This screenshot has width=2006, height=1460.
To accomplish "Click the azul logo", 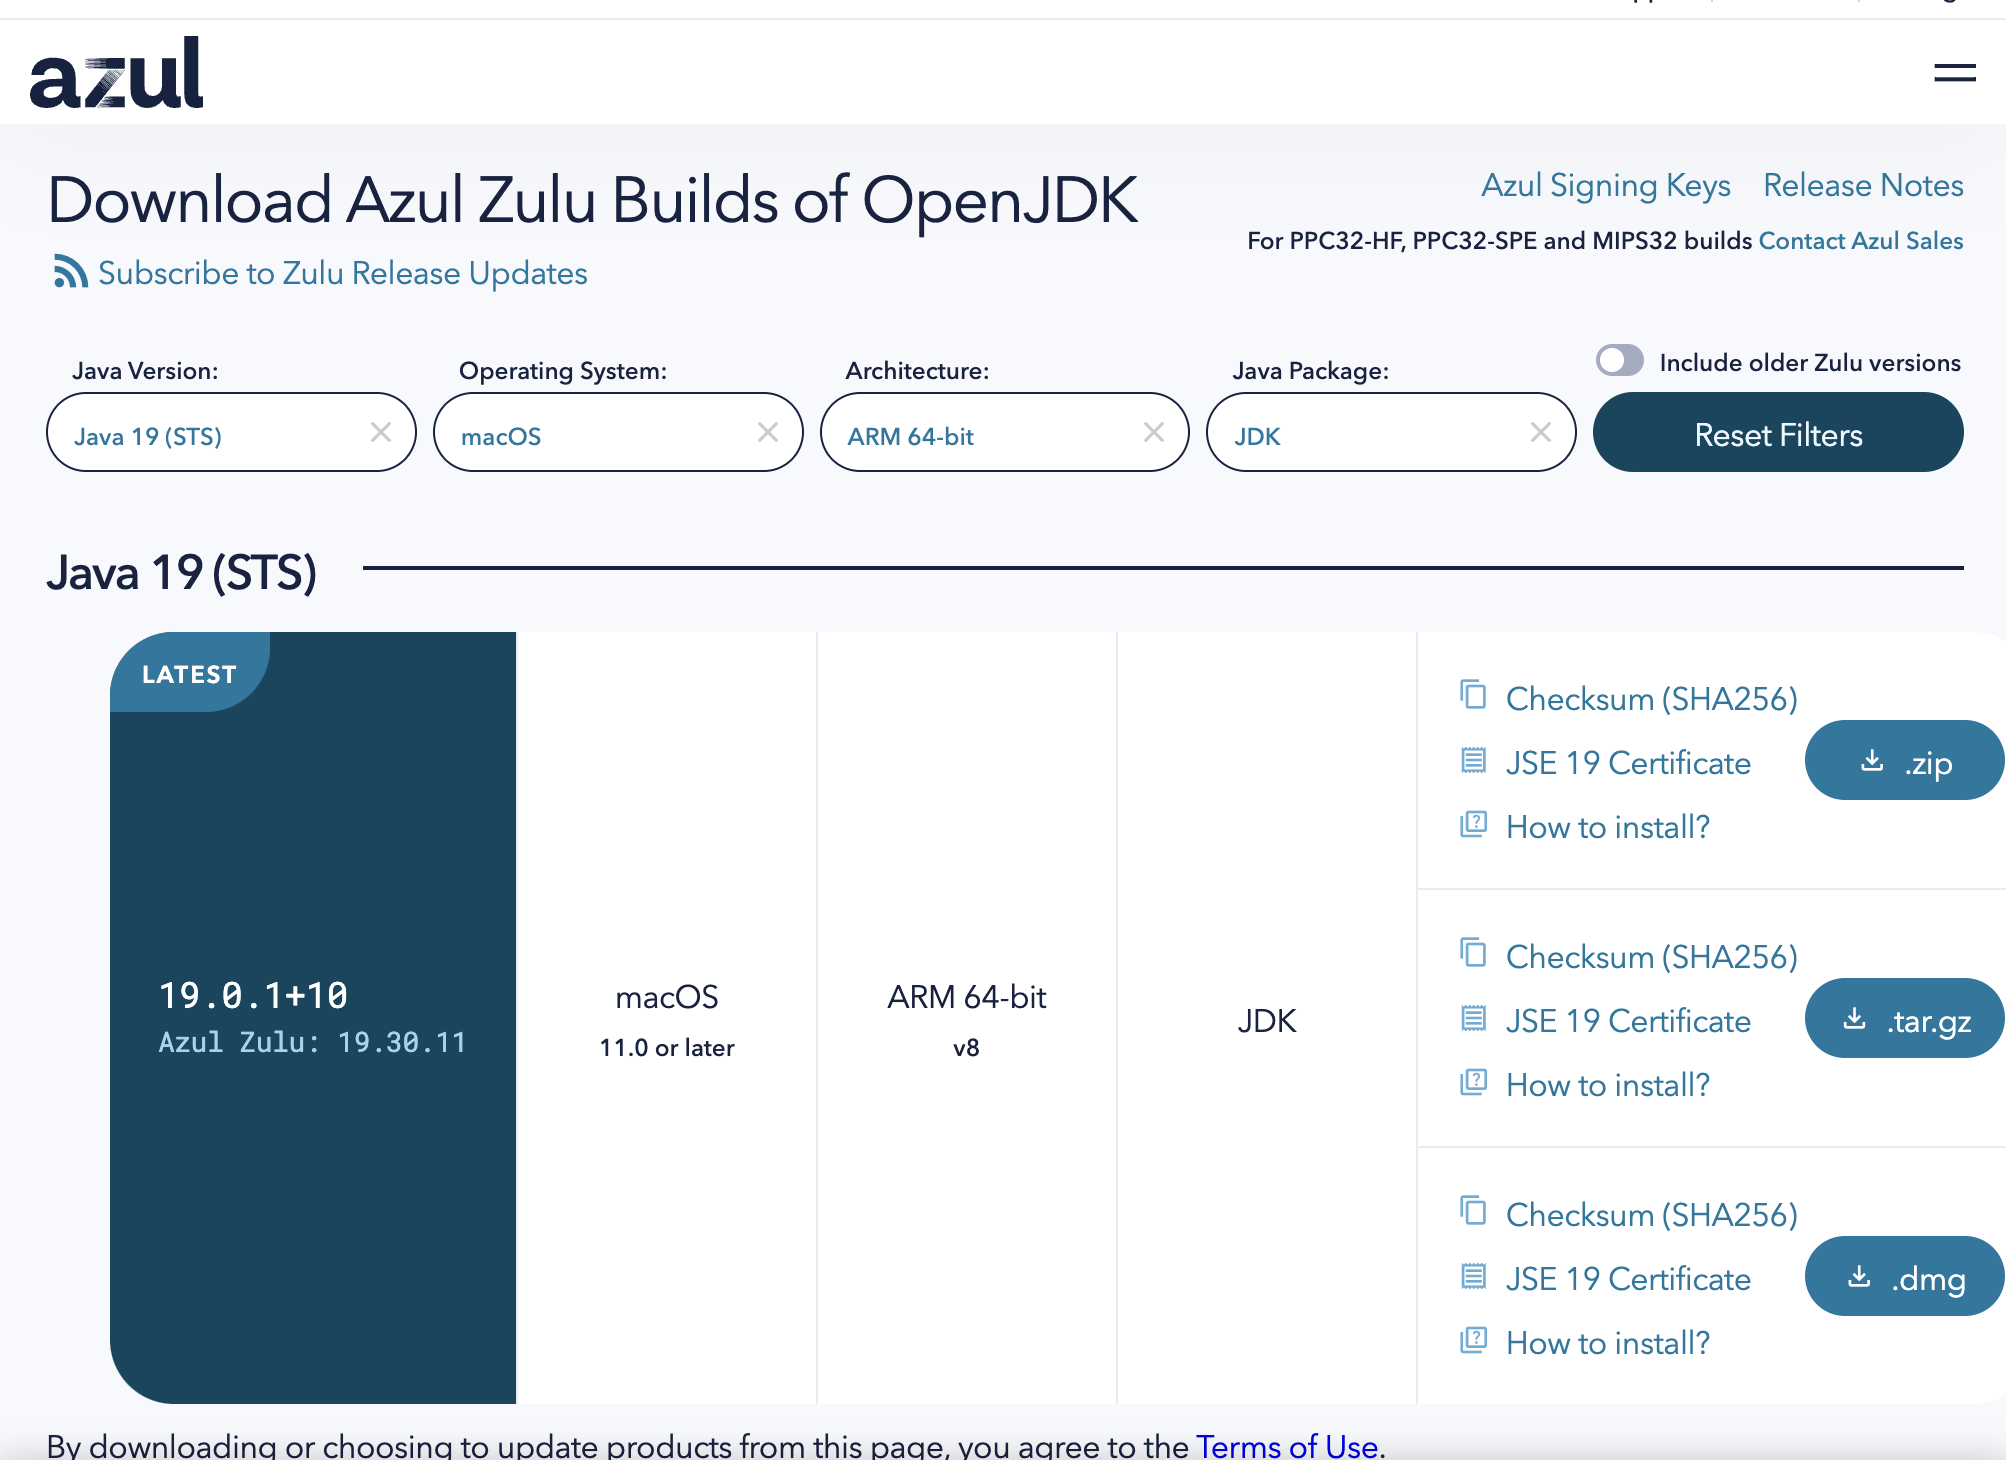I will 117,74.
